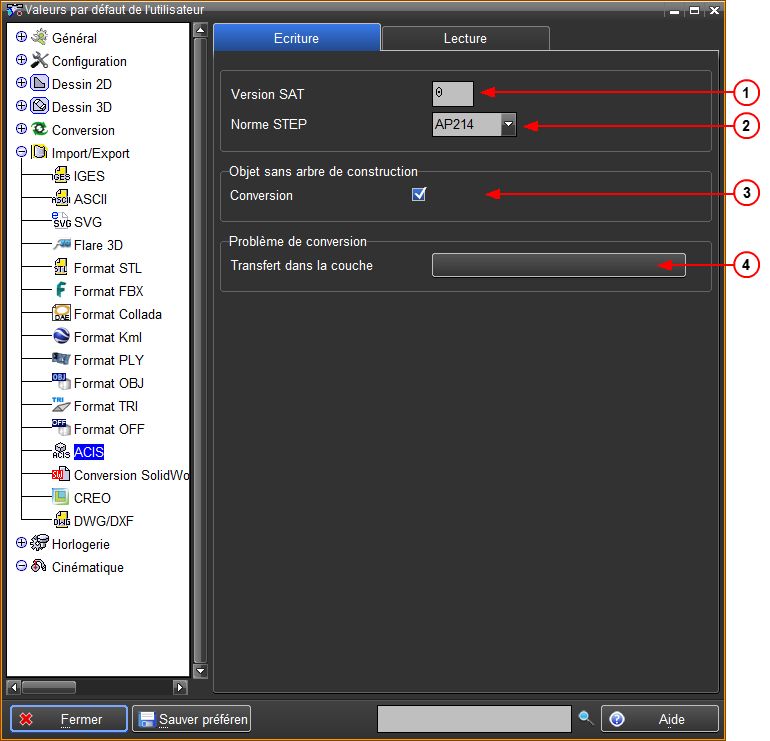Click the IGES format icon

click(60, 176)
